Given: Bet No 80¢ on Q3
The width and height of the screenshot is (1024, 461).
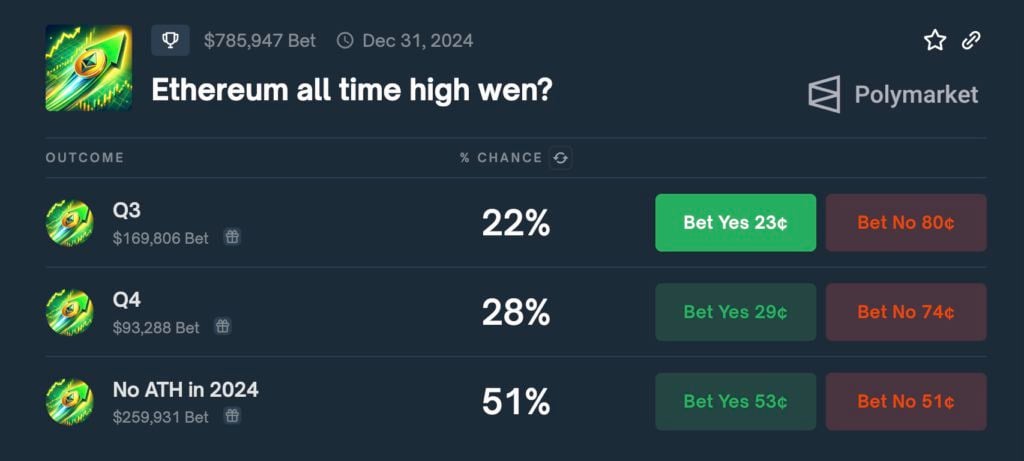Looking at the screenshot, I should click(905, 222).
